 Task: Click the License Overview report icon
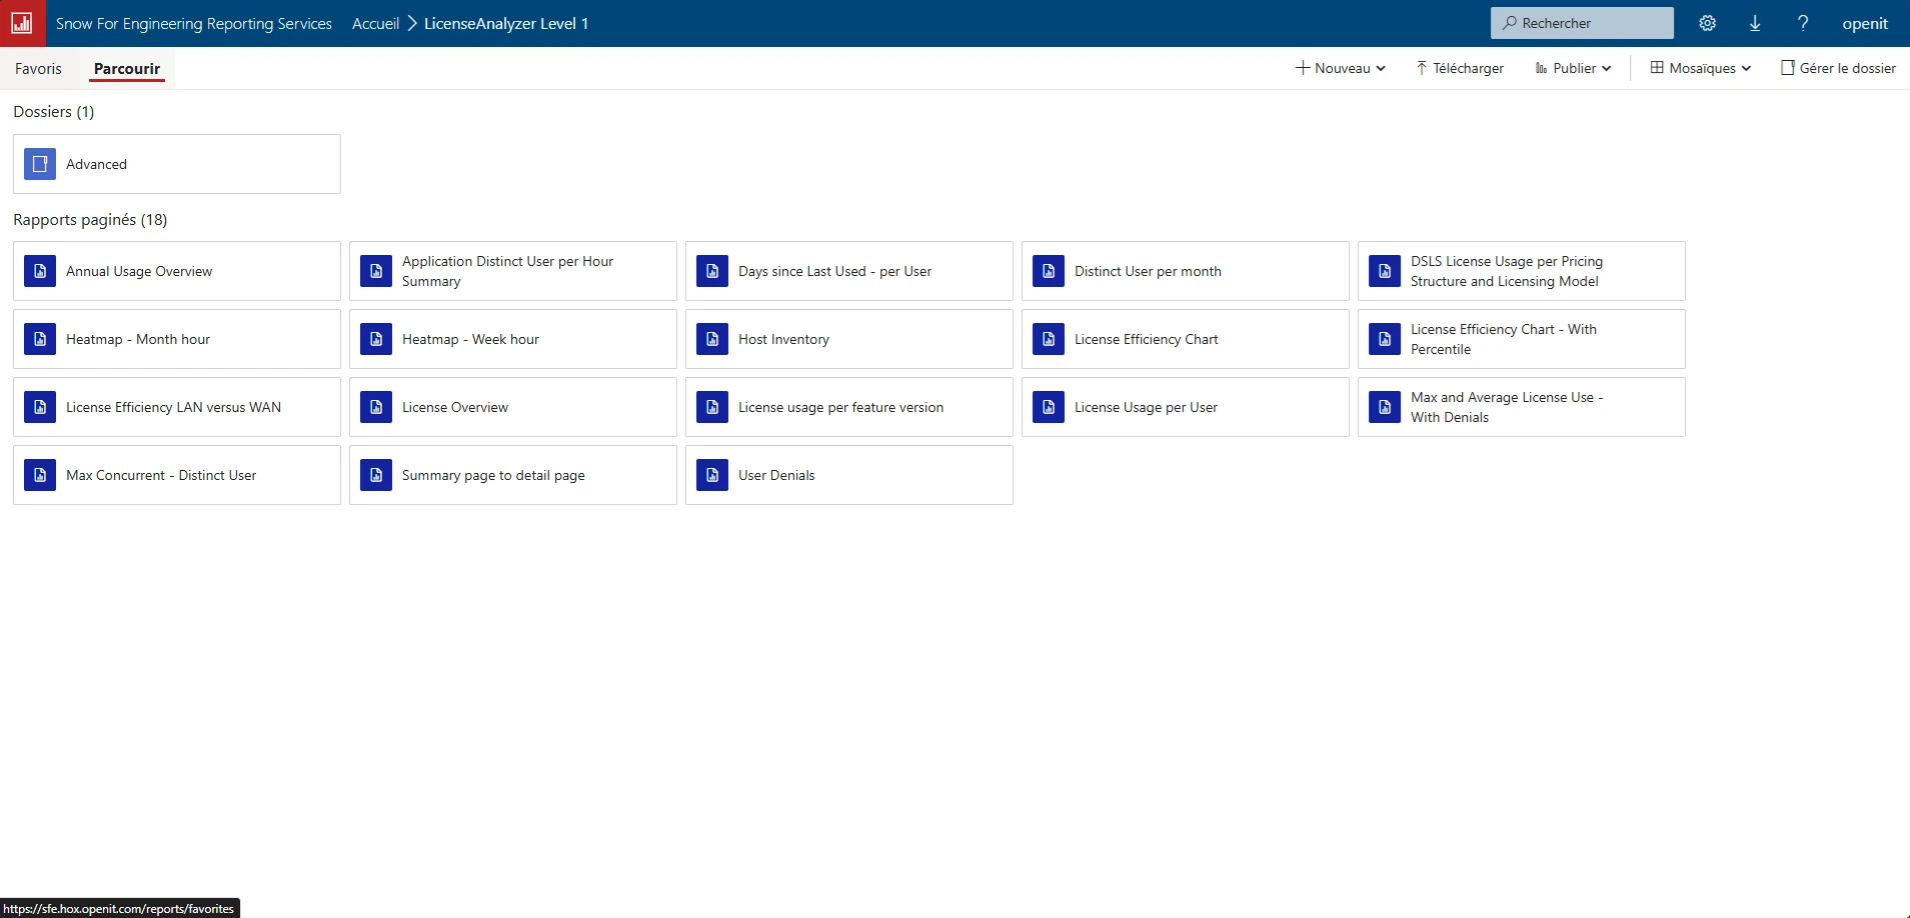tap(376, 407)
